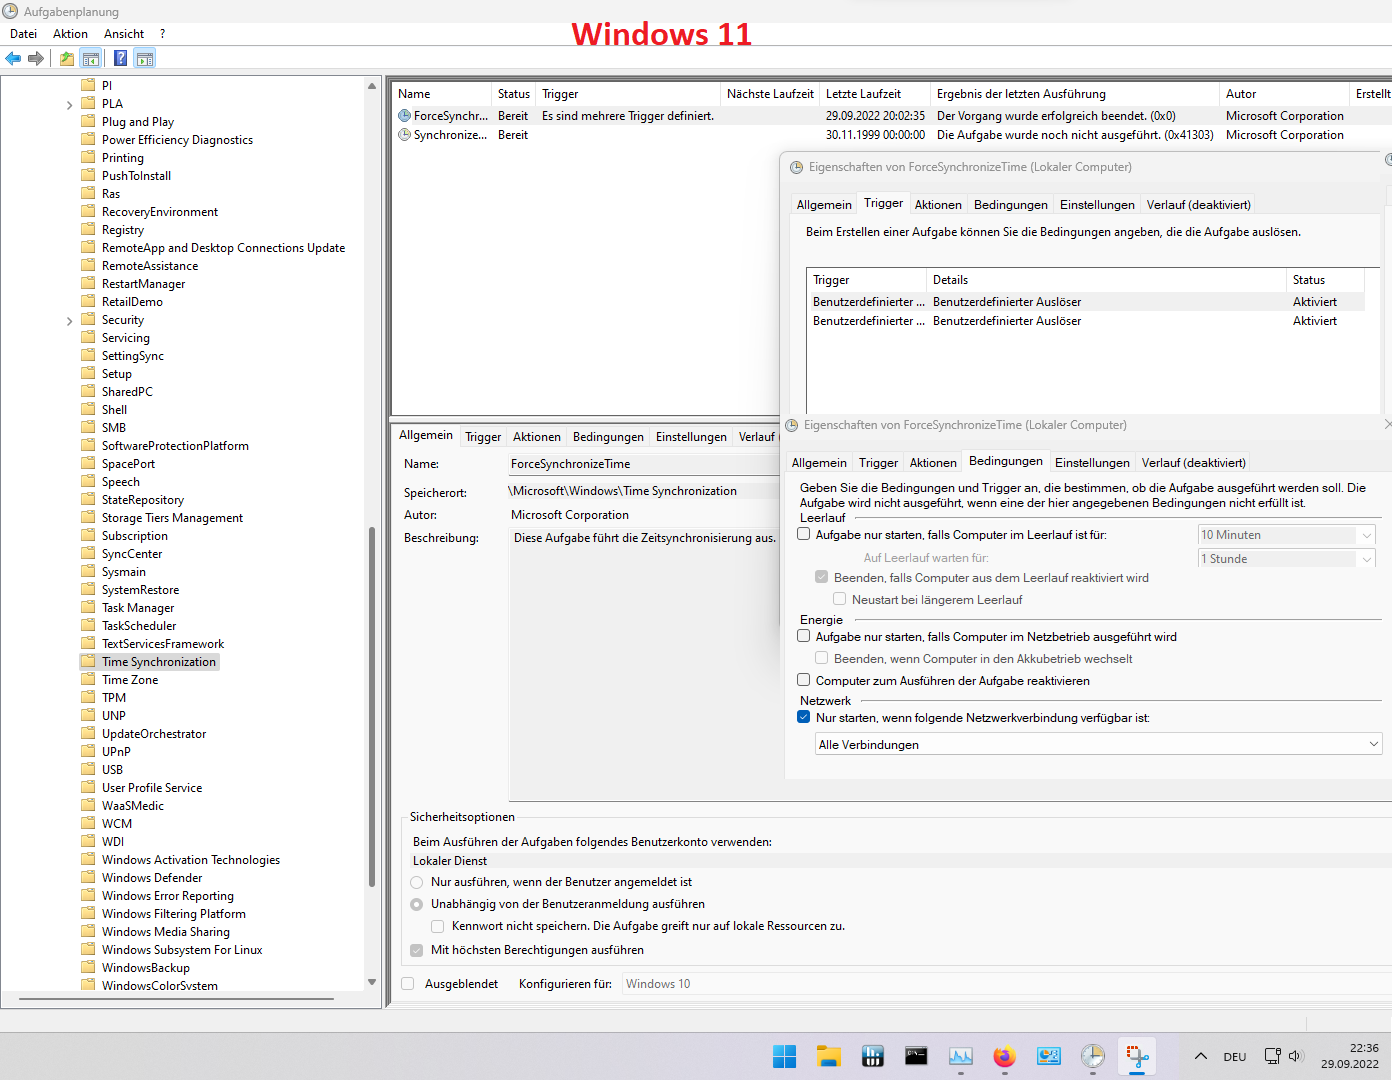Viewport: 1392px width, 1080px height.
Task: Open the Windows Start menu
Action: click(x=784, y=1056)
